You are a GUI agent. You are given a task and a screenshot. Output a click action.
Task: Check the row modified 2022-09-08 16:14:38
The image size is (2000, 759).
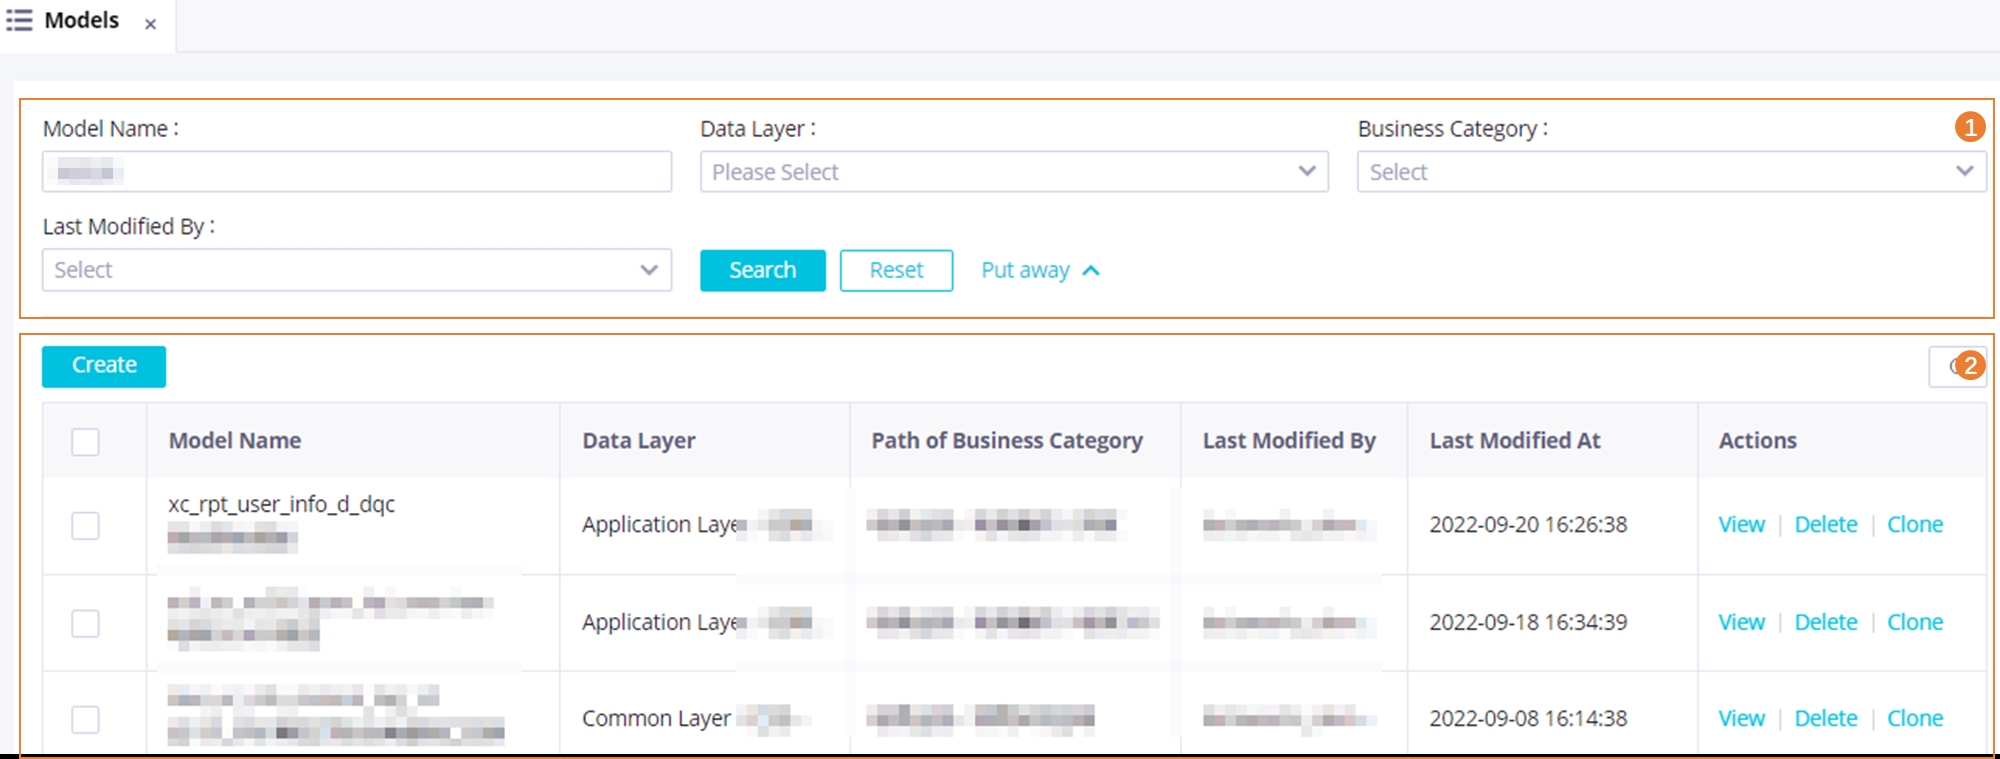click(x=86, y=719)
